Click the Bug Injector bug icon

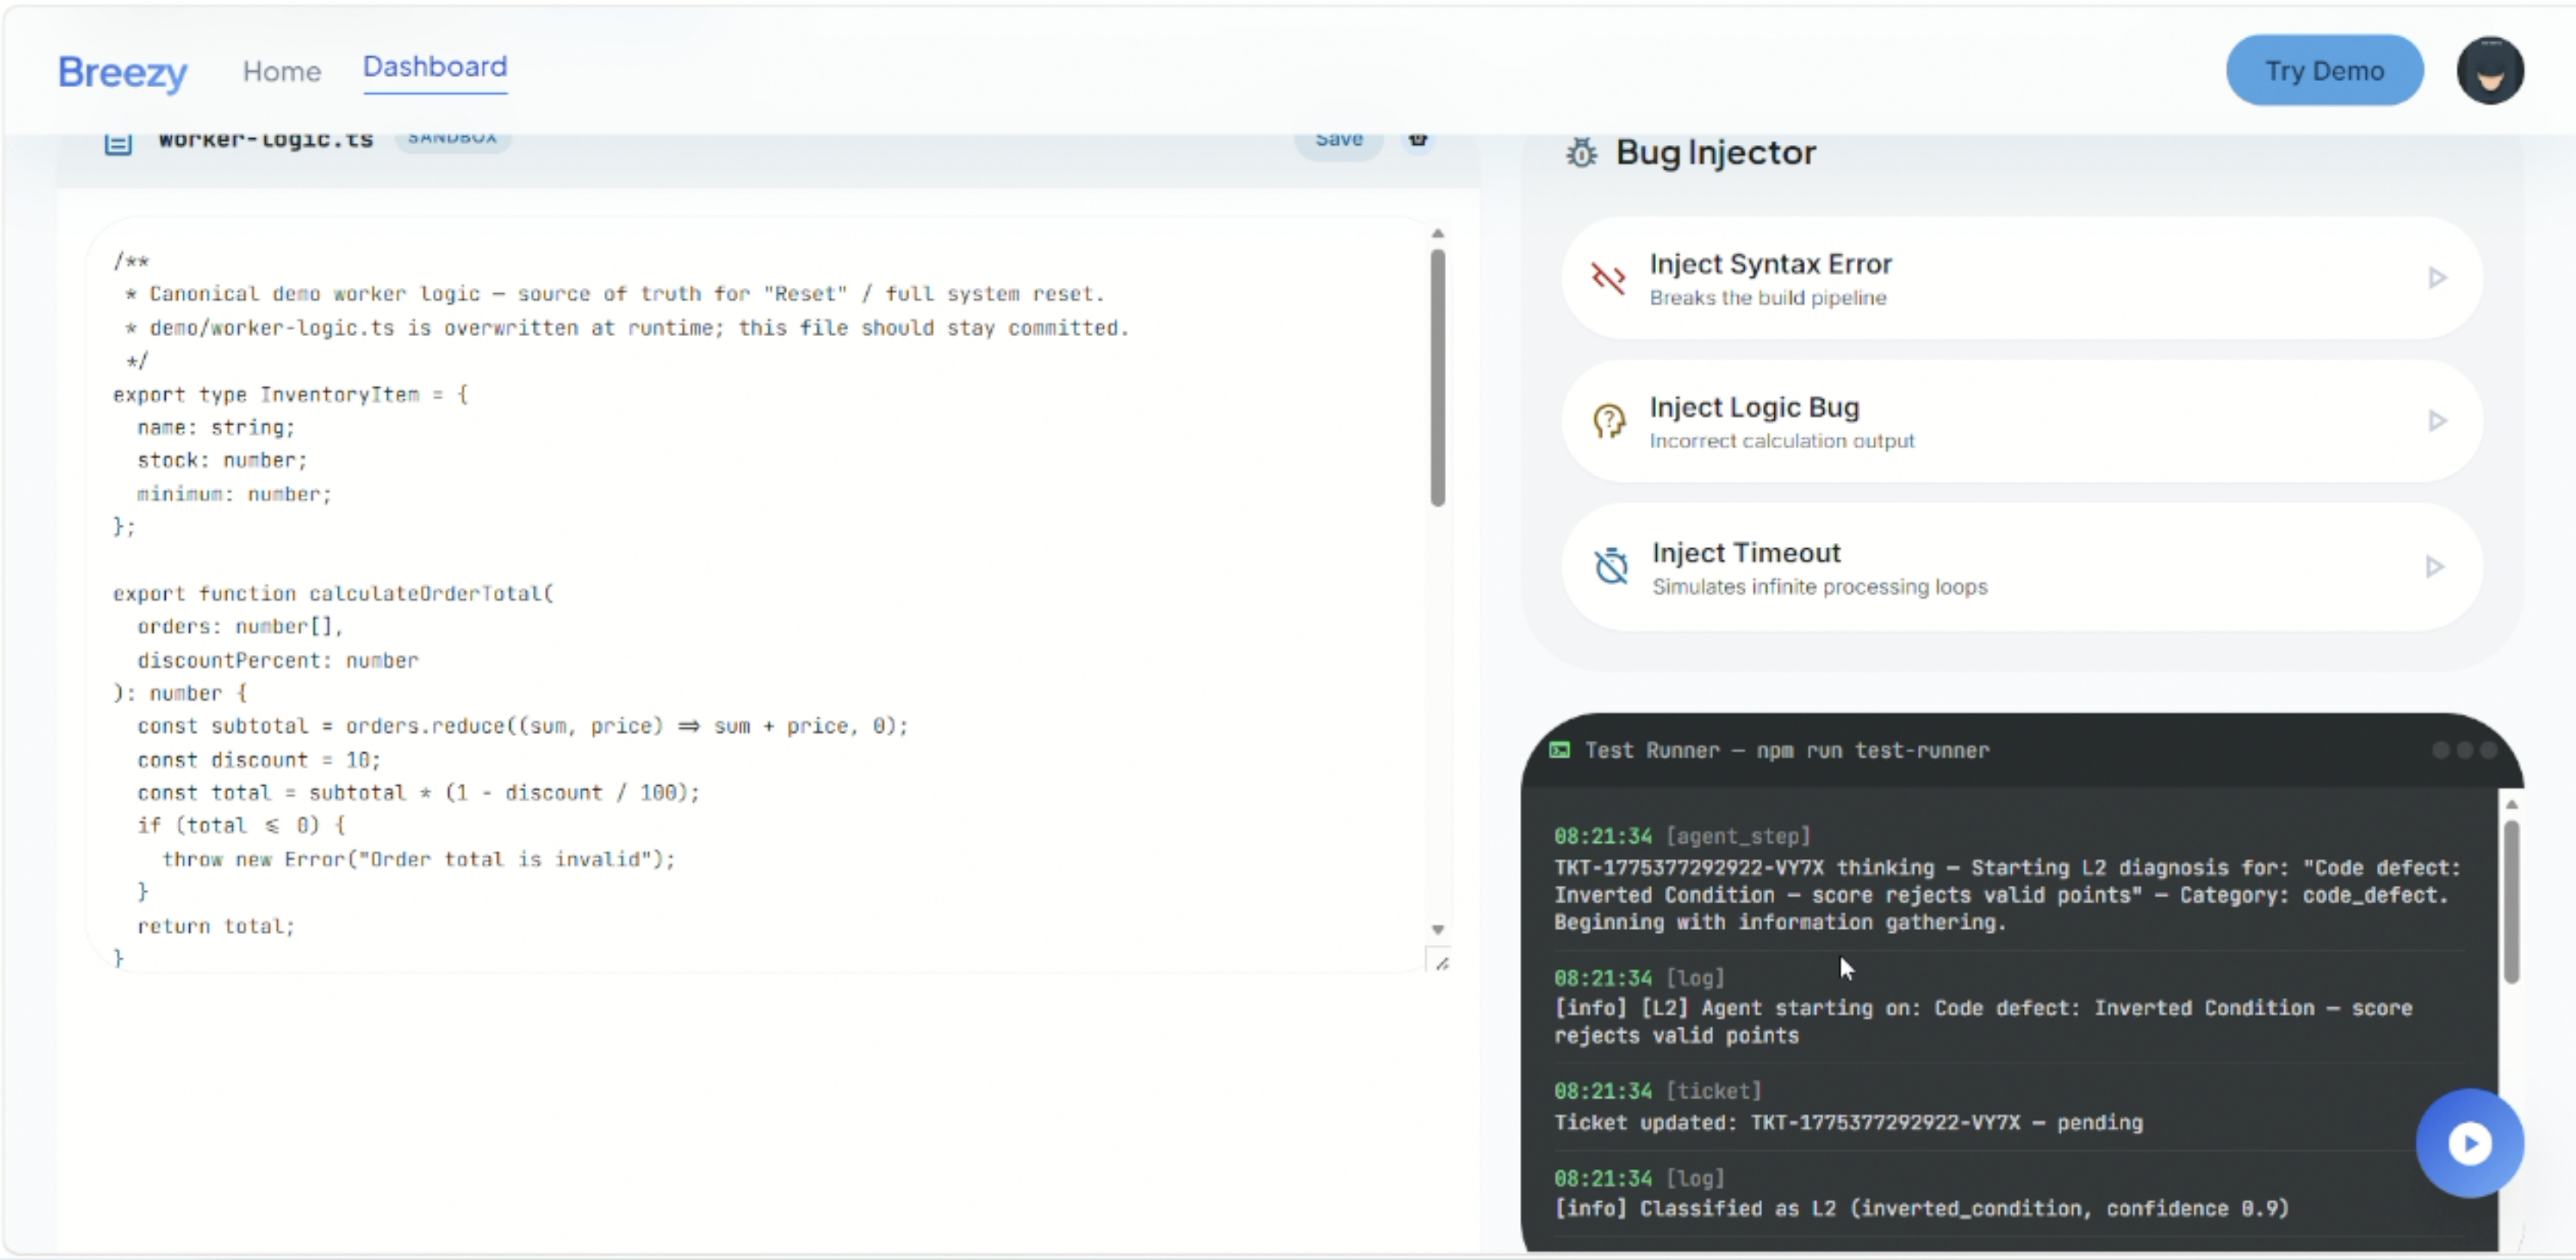coord(1581,153)
